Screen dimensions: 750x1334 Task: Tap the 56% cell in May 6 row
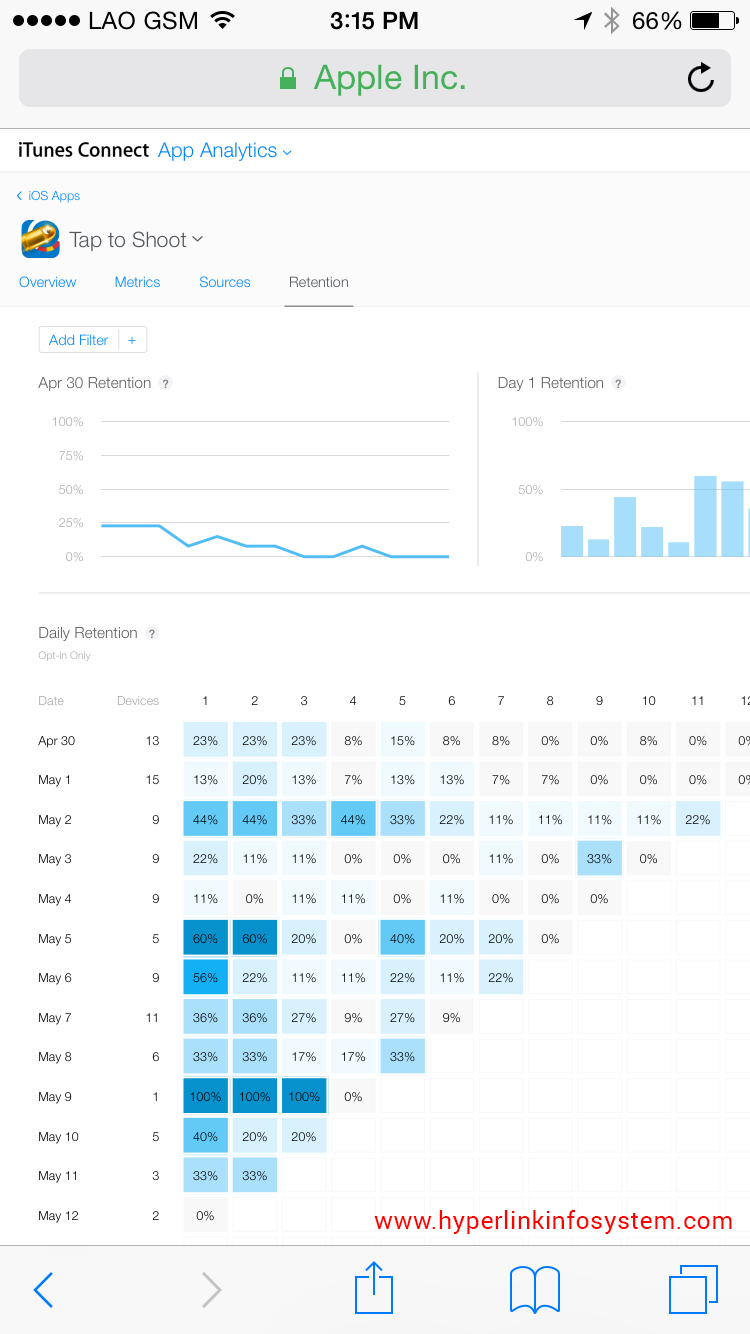coord(206,978)
